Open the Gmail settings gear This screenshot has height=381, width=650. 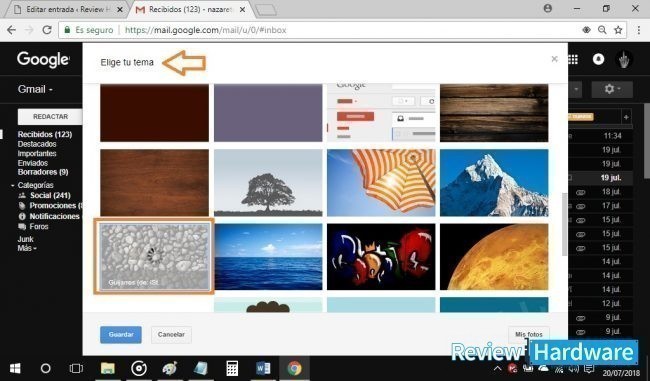[x=612, y=89]
